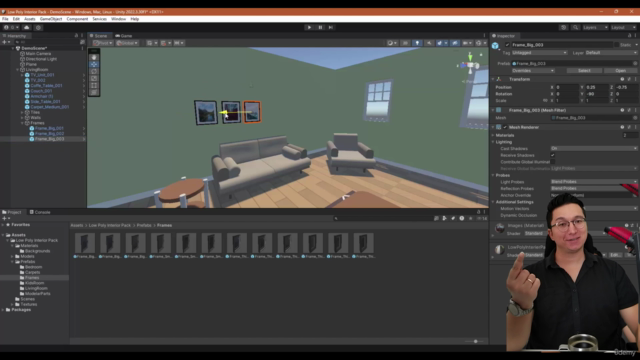Expand the Walls hierarchy node
Screen dimensions: 640x360
tap(22, 118)
